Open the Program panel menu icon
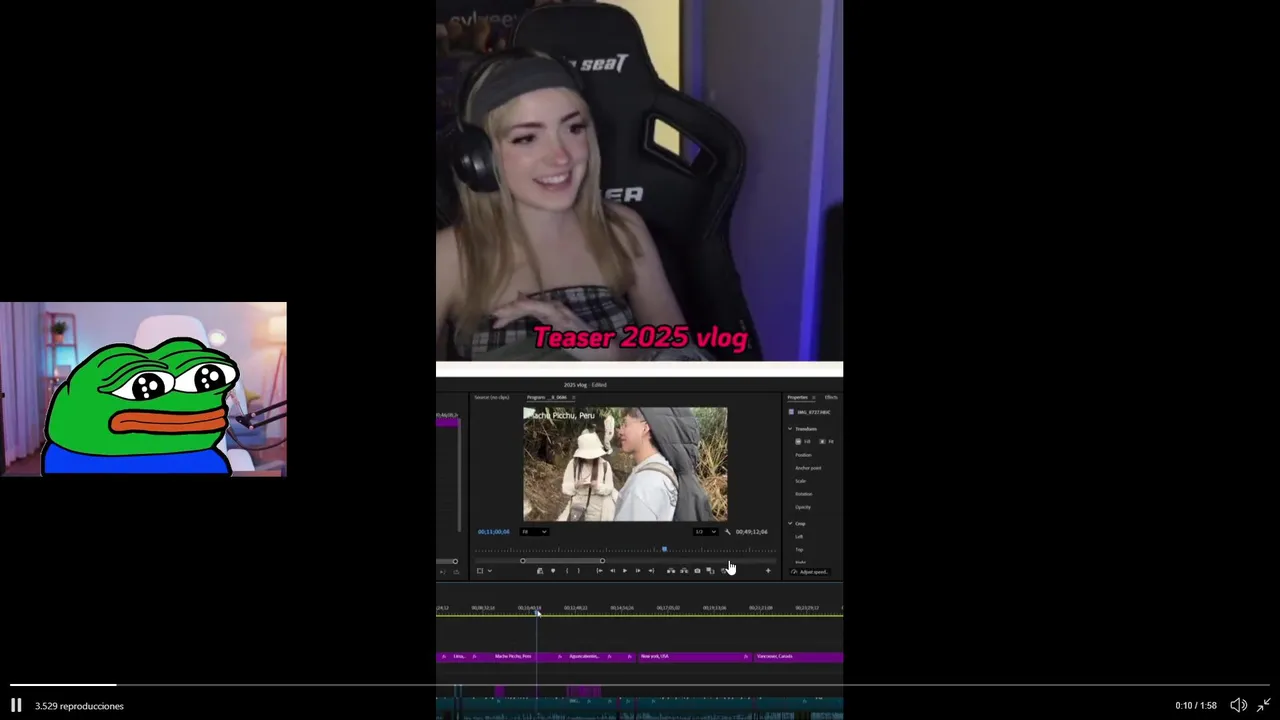 [x=574, y=397]
